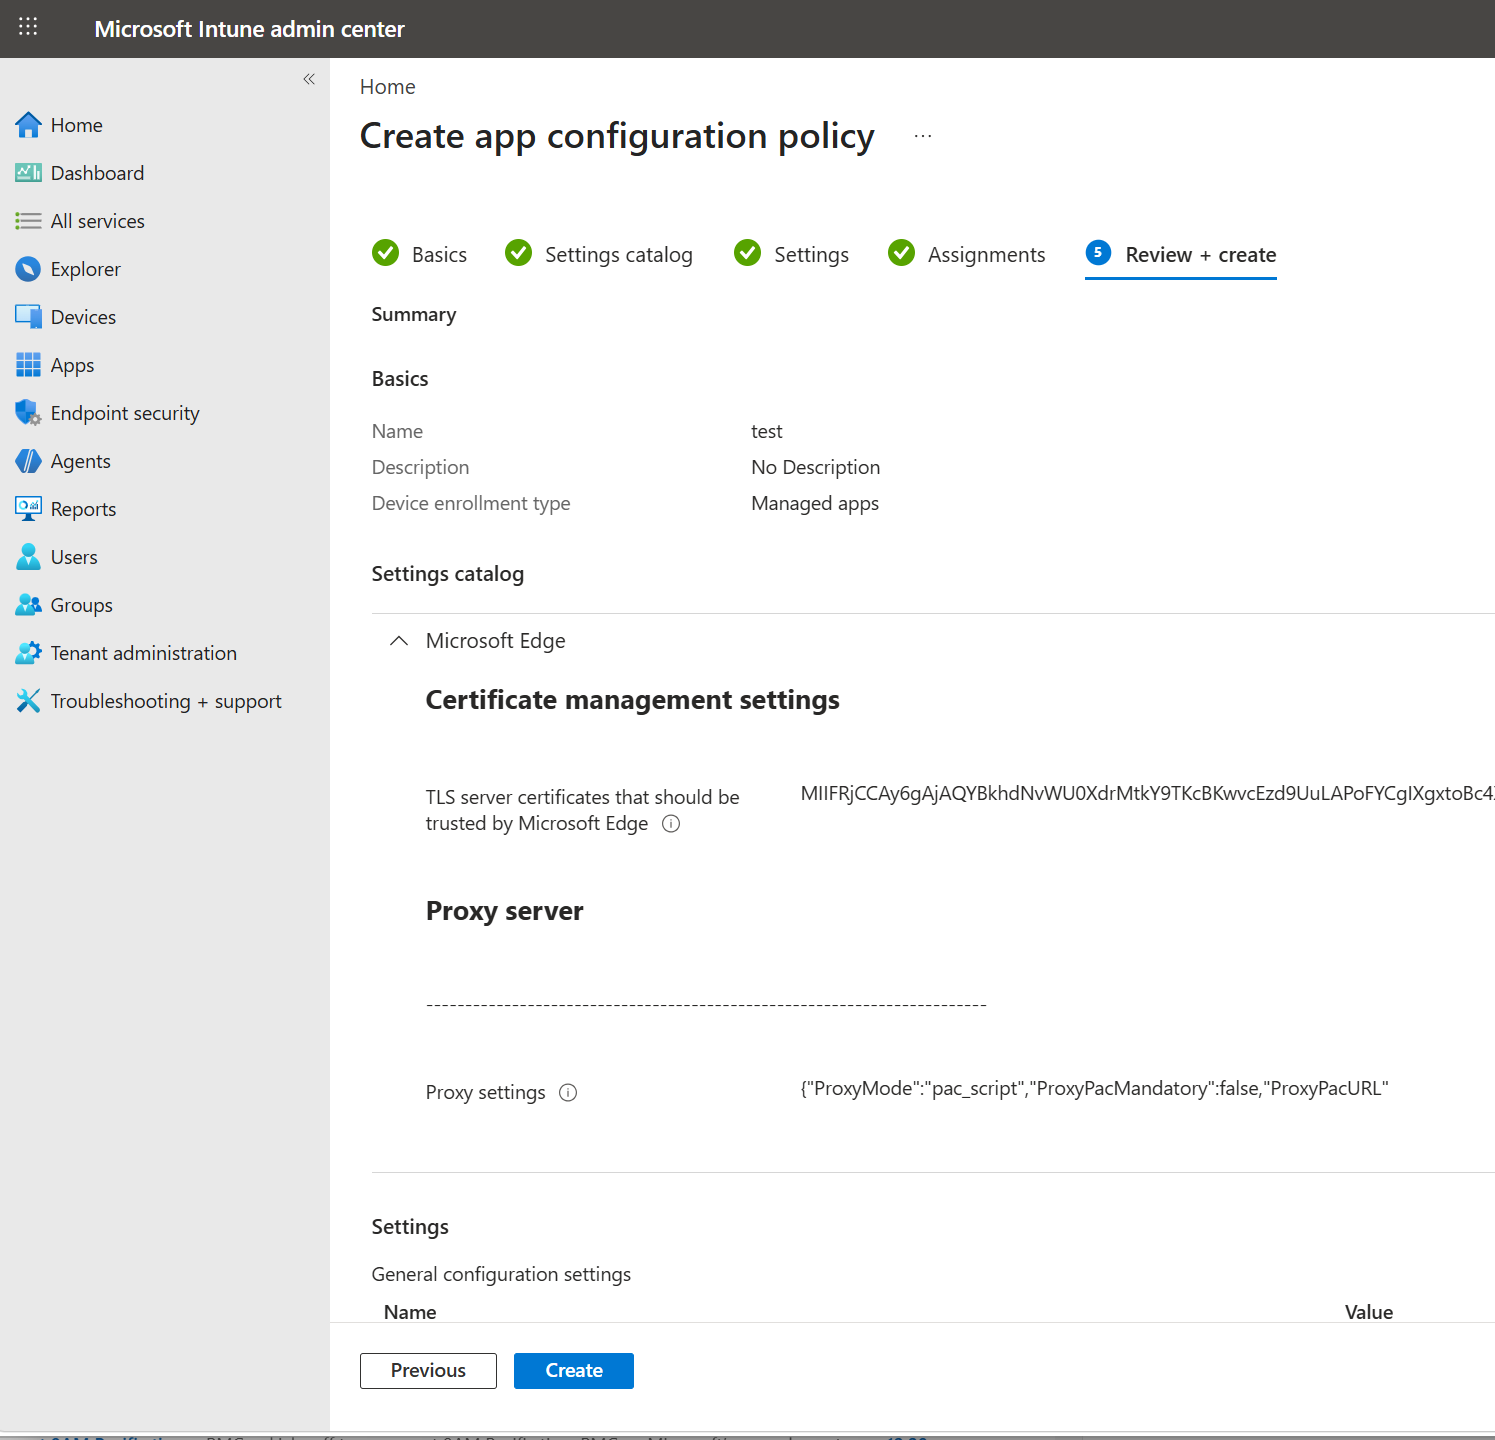Viewport: 1495px width, 1440px height.
Task: Open Dashboard from the sidebar
Action: coord(97,173)
